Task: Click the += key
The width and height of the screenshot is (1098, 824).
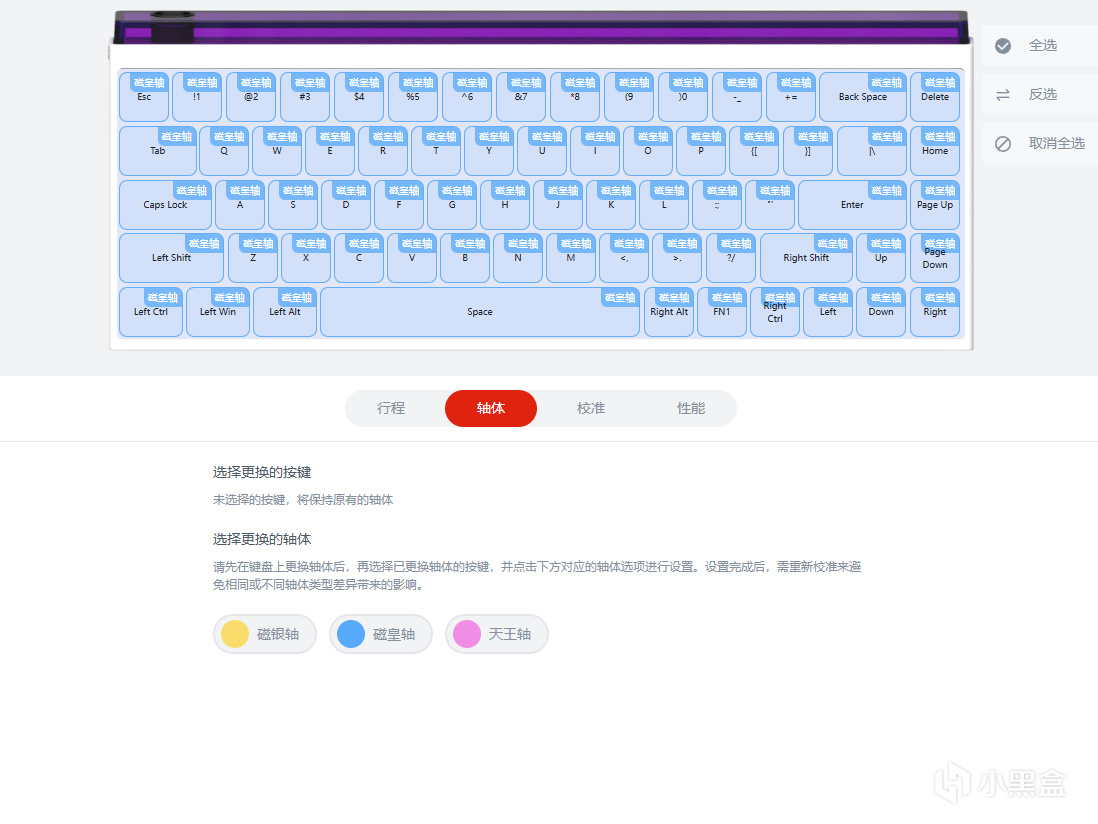Action: [791, 97]
